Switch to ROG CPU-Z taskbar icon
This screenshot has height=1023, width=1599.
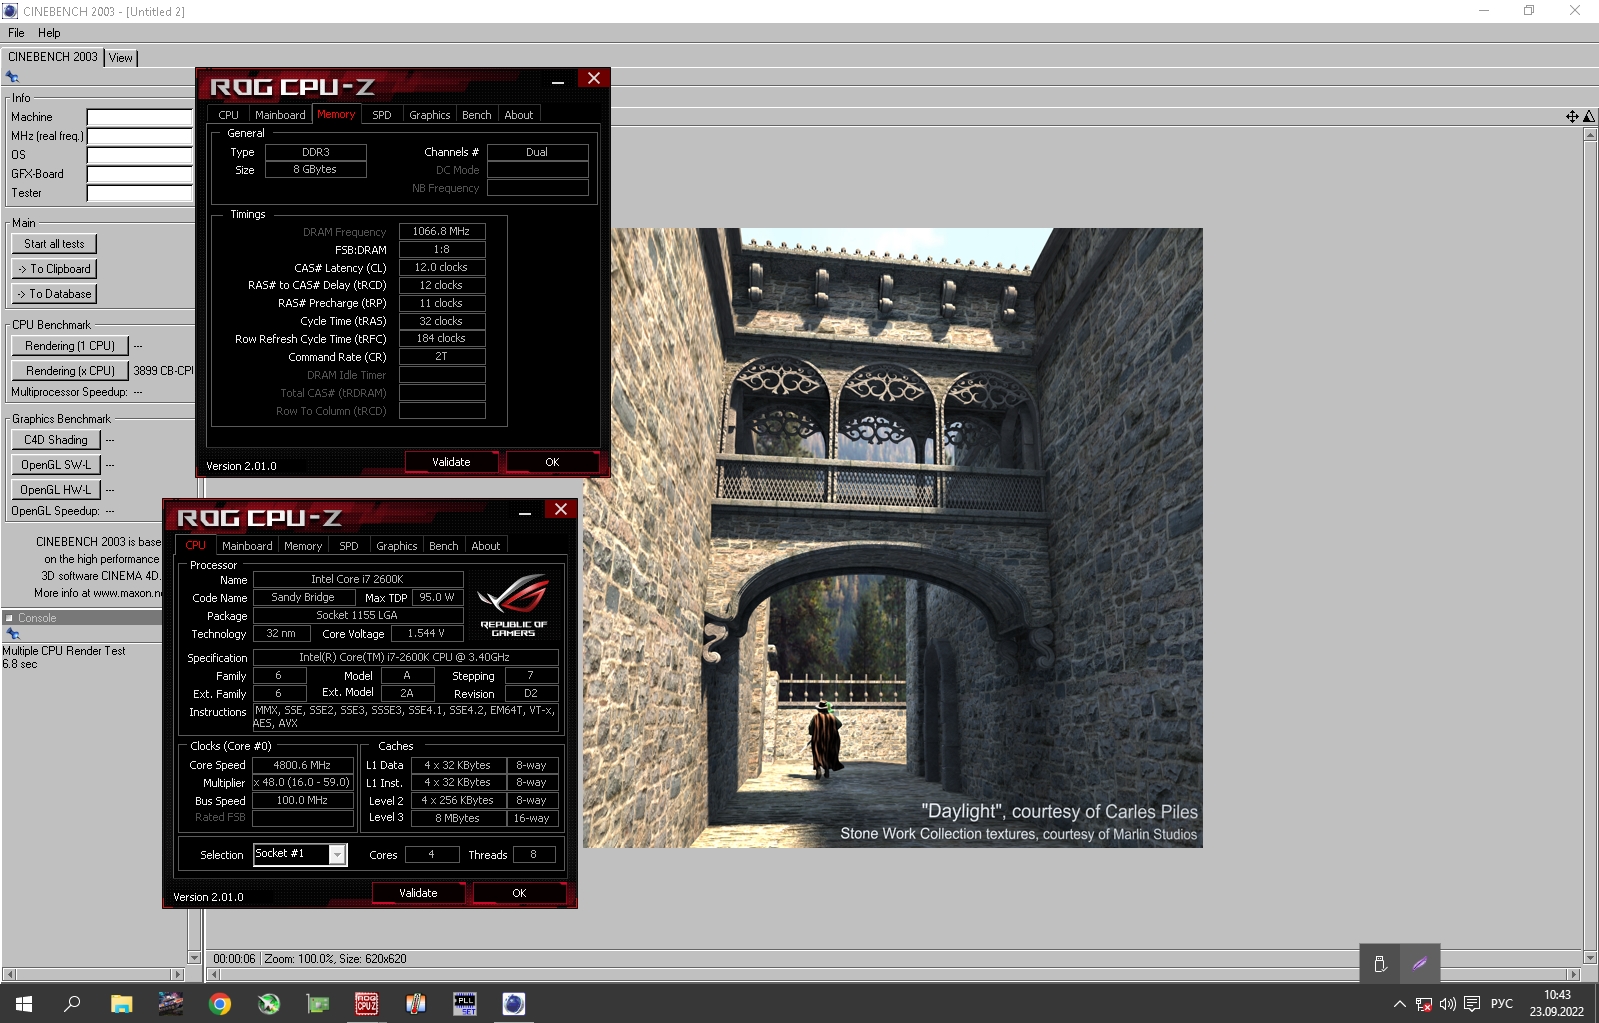click(366, 1004)
